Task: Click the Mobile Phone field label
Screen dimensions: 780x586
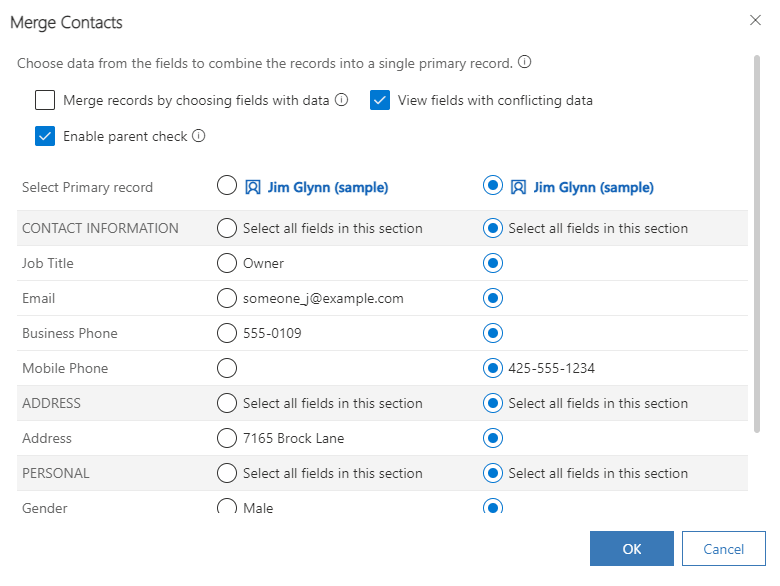Action: 65,368
